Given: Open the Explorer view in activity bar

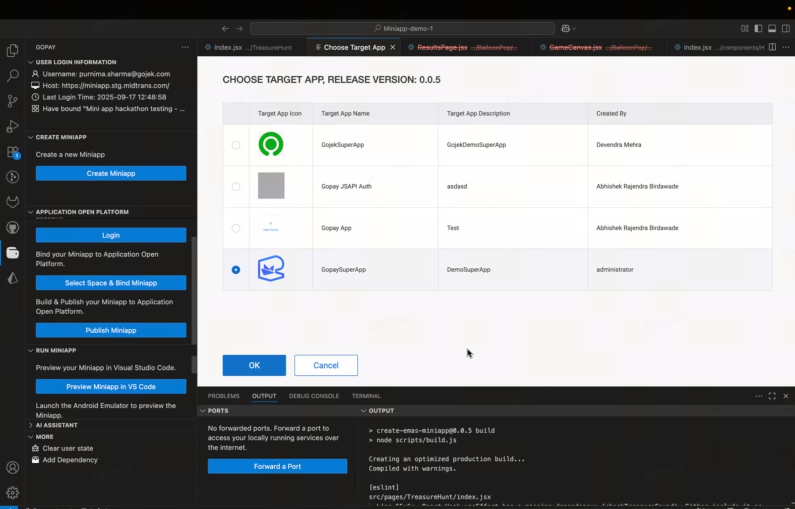Looking at the screenshot, I should pos(13,50).
